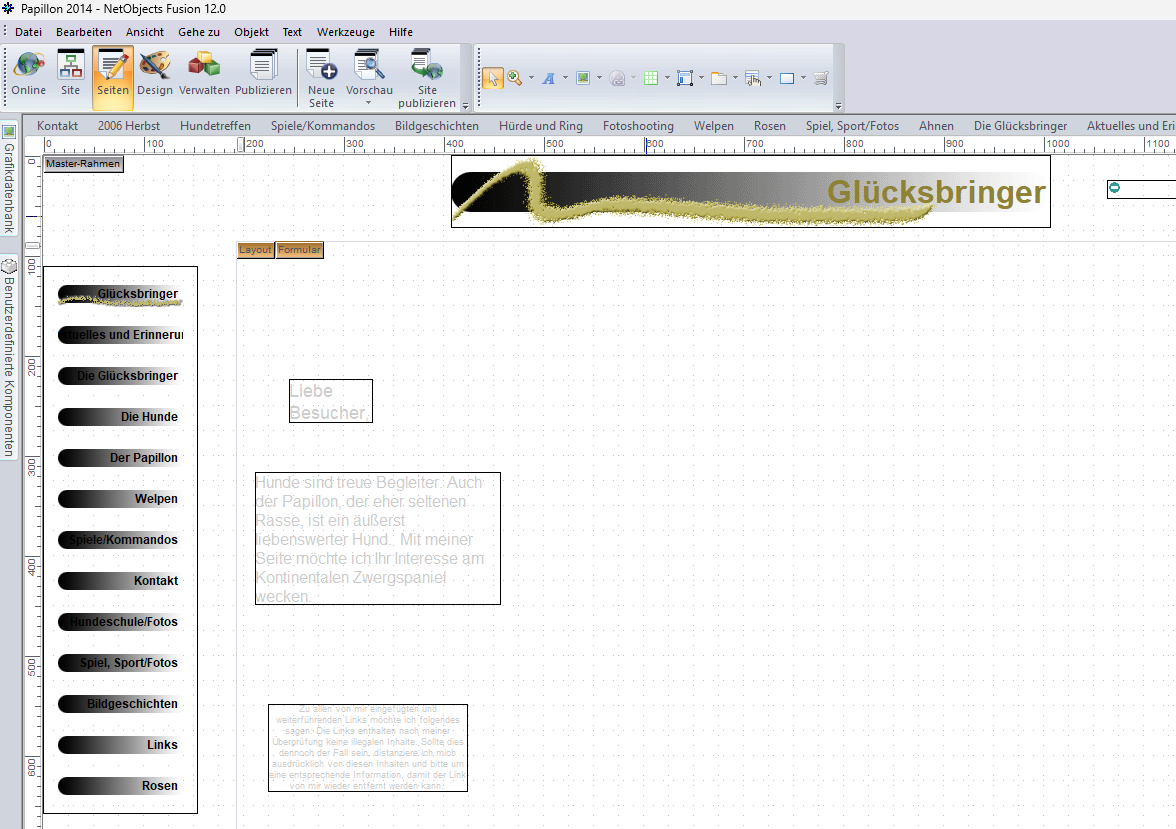Select the table tool icon

(650, 78)
